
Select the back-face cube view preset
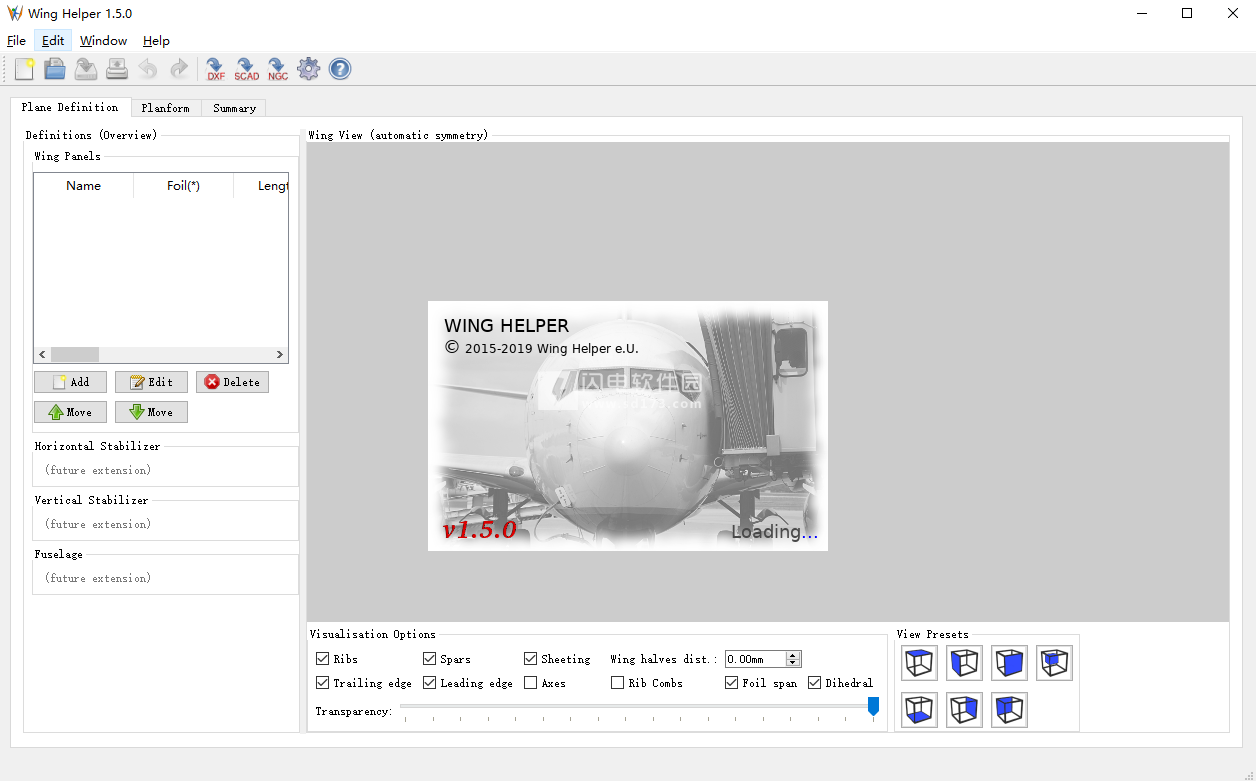(x=1009, y=710)
